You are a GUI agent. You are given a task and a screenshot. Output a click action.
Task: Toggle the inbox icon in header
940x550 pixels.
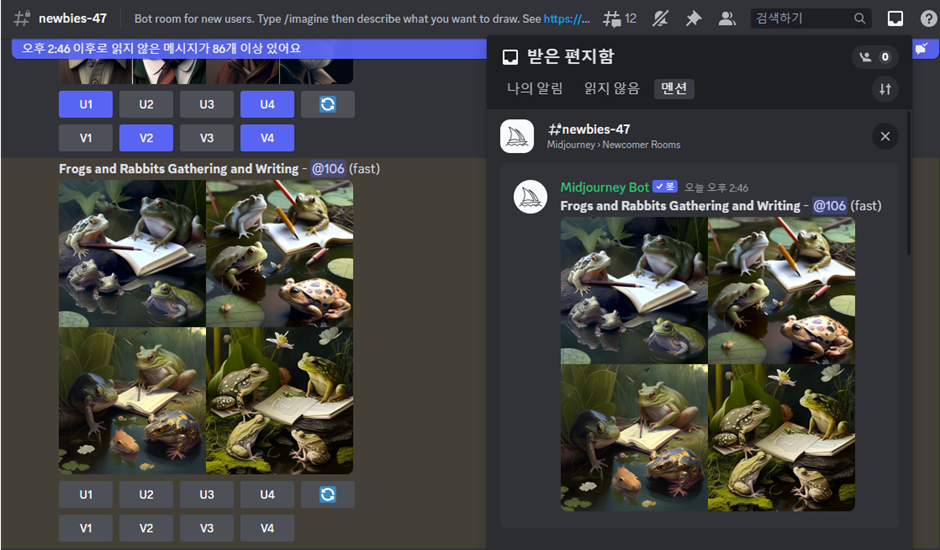click(x=895, y=19)
